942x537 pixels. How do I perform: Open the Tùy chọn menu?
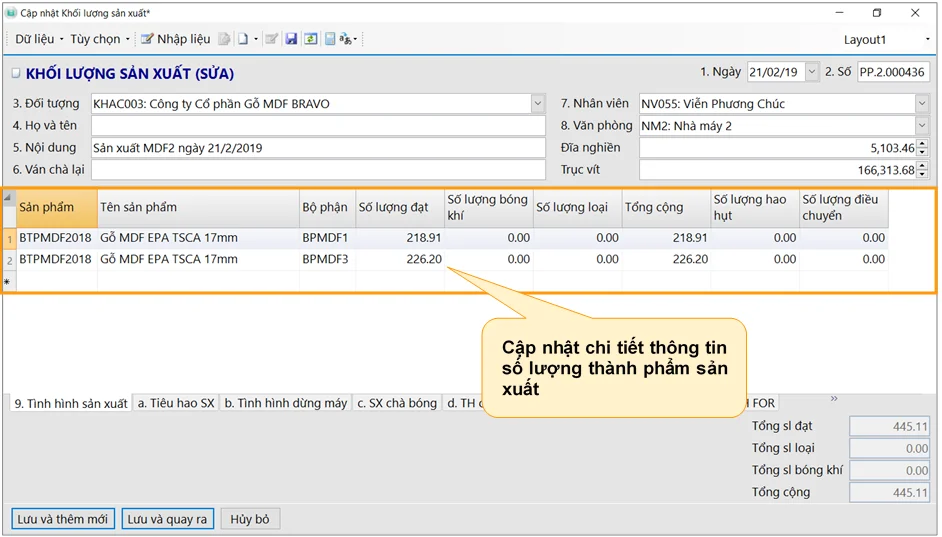click(99, 39)
